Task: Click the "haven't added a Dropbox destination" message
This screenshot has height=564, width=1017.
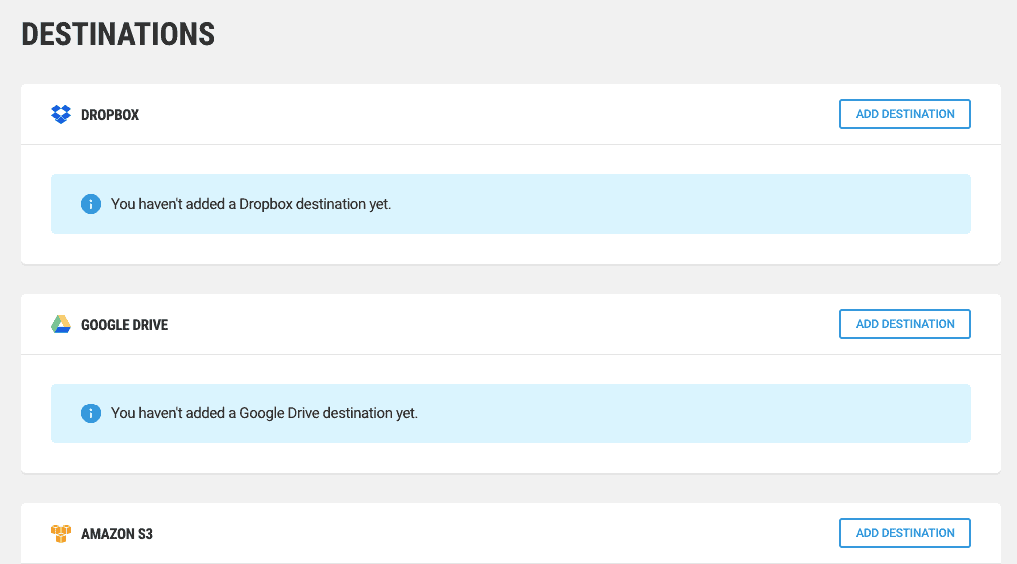Action: (251, 204)
